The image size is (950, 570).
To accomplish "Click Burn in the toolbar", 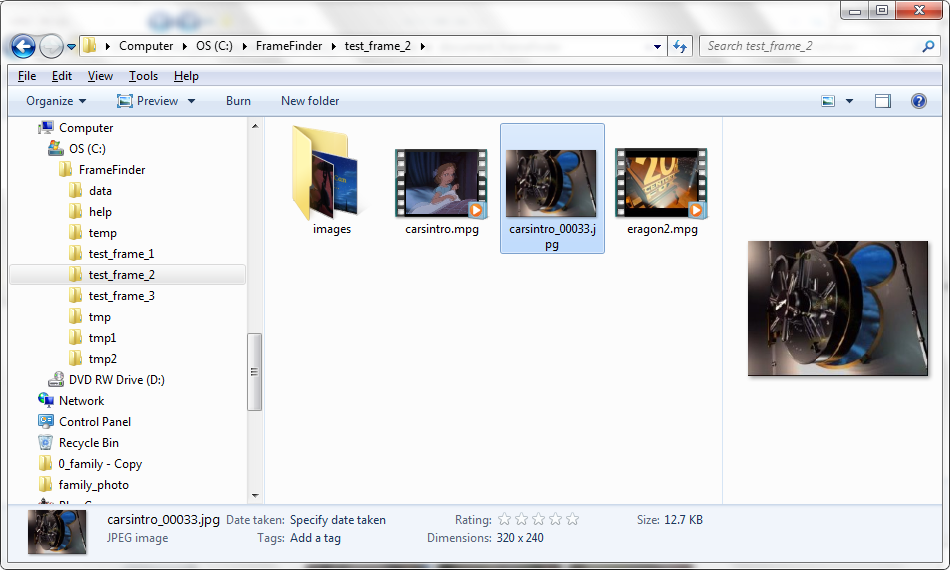I will point(238,101).
